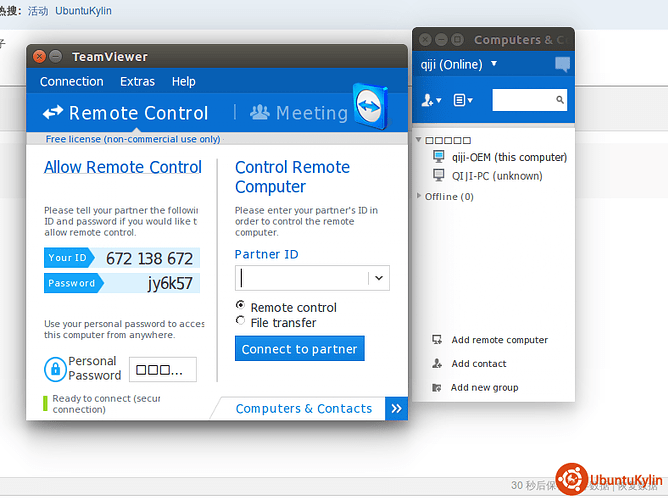Click the Personal Password lock icon
The height and width of the screenshot is (500, 668).
coord(55,369)
